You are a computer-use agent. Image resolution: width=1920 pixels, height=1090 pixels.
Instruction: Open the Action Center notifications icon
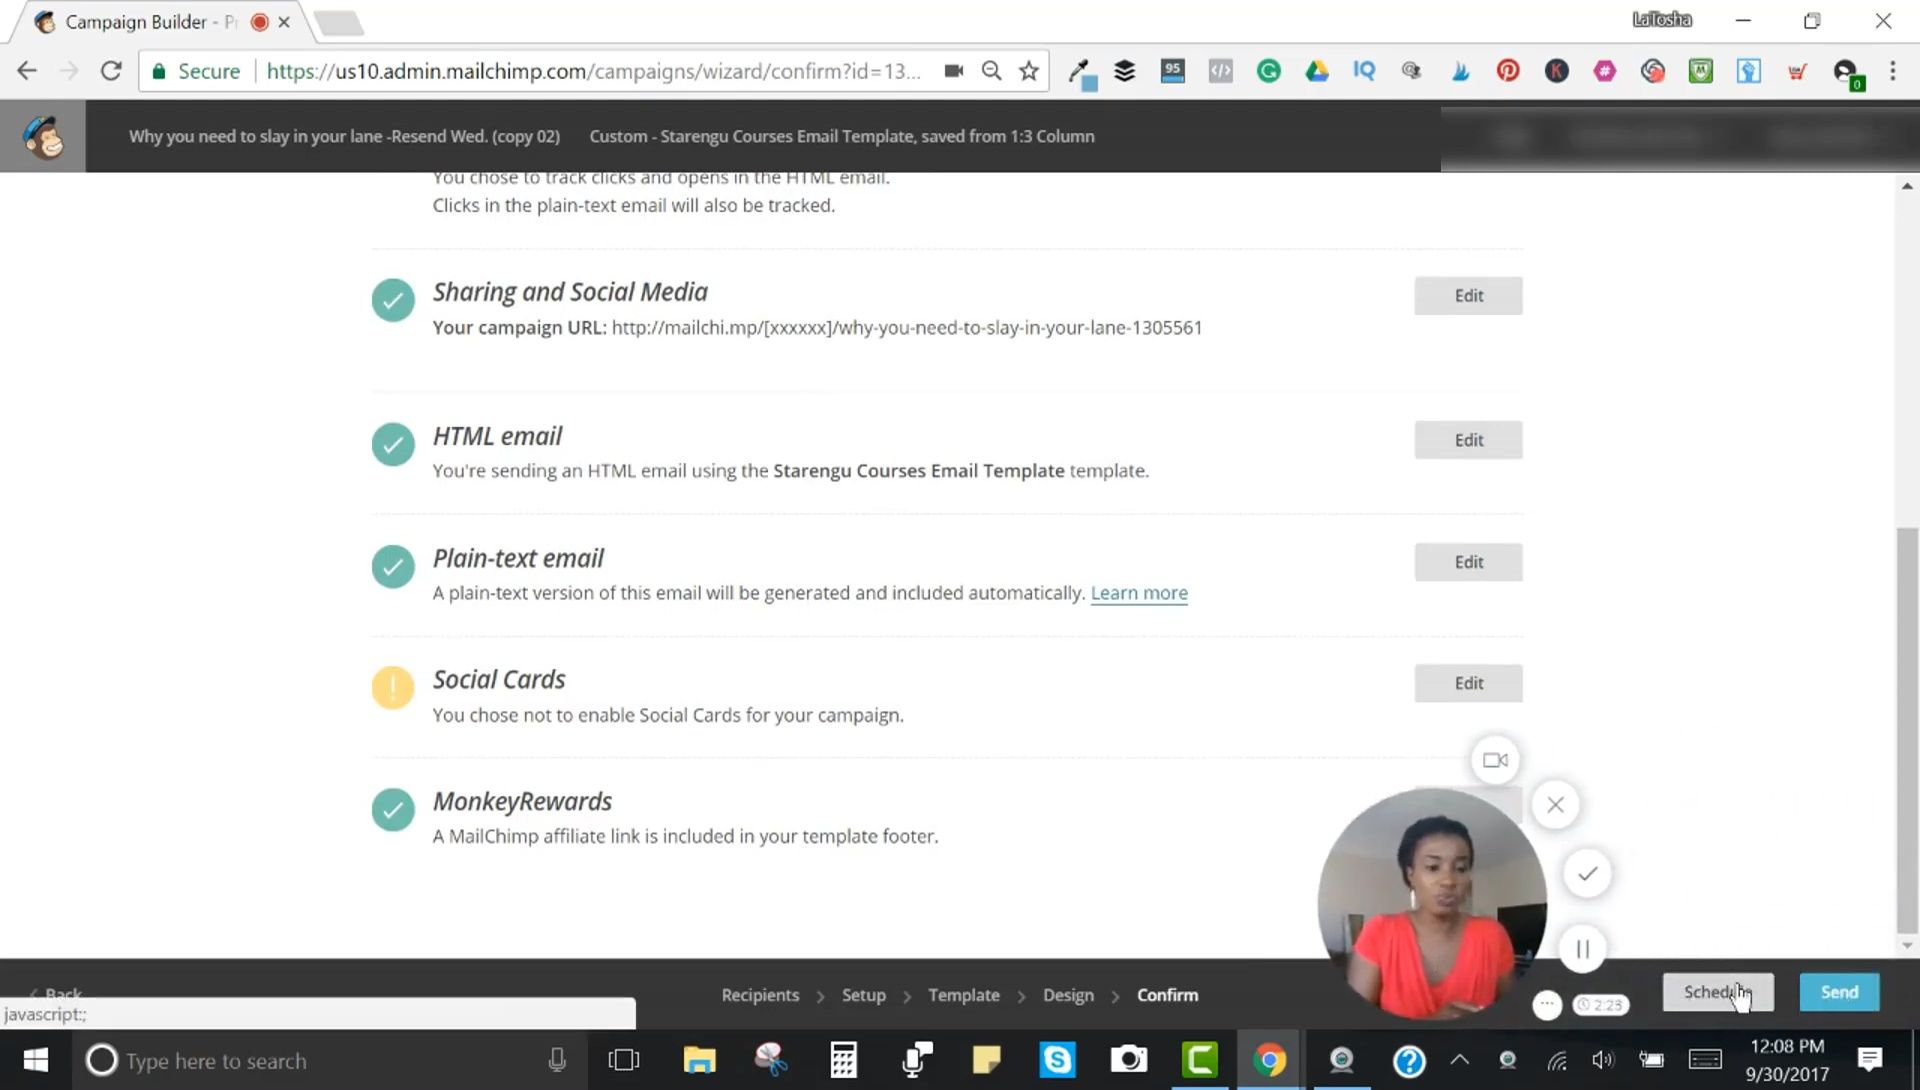1869,1060
